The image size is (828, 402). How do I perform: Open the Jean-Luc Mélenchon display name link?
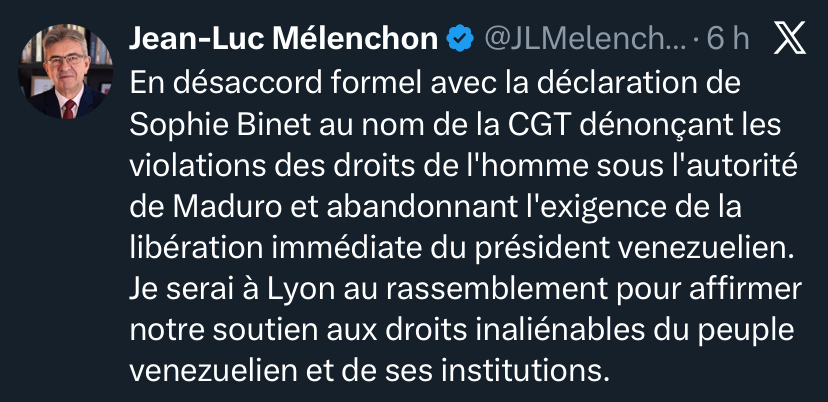click(285, 39)
